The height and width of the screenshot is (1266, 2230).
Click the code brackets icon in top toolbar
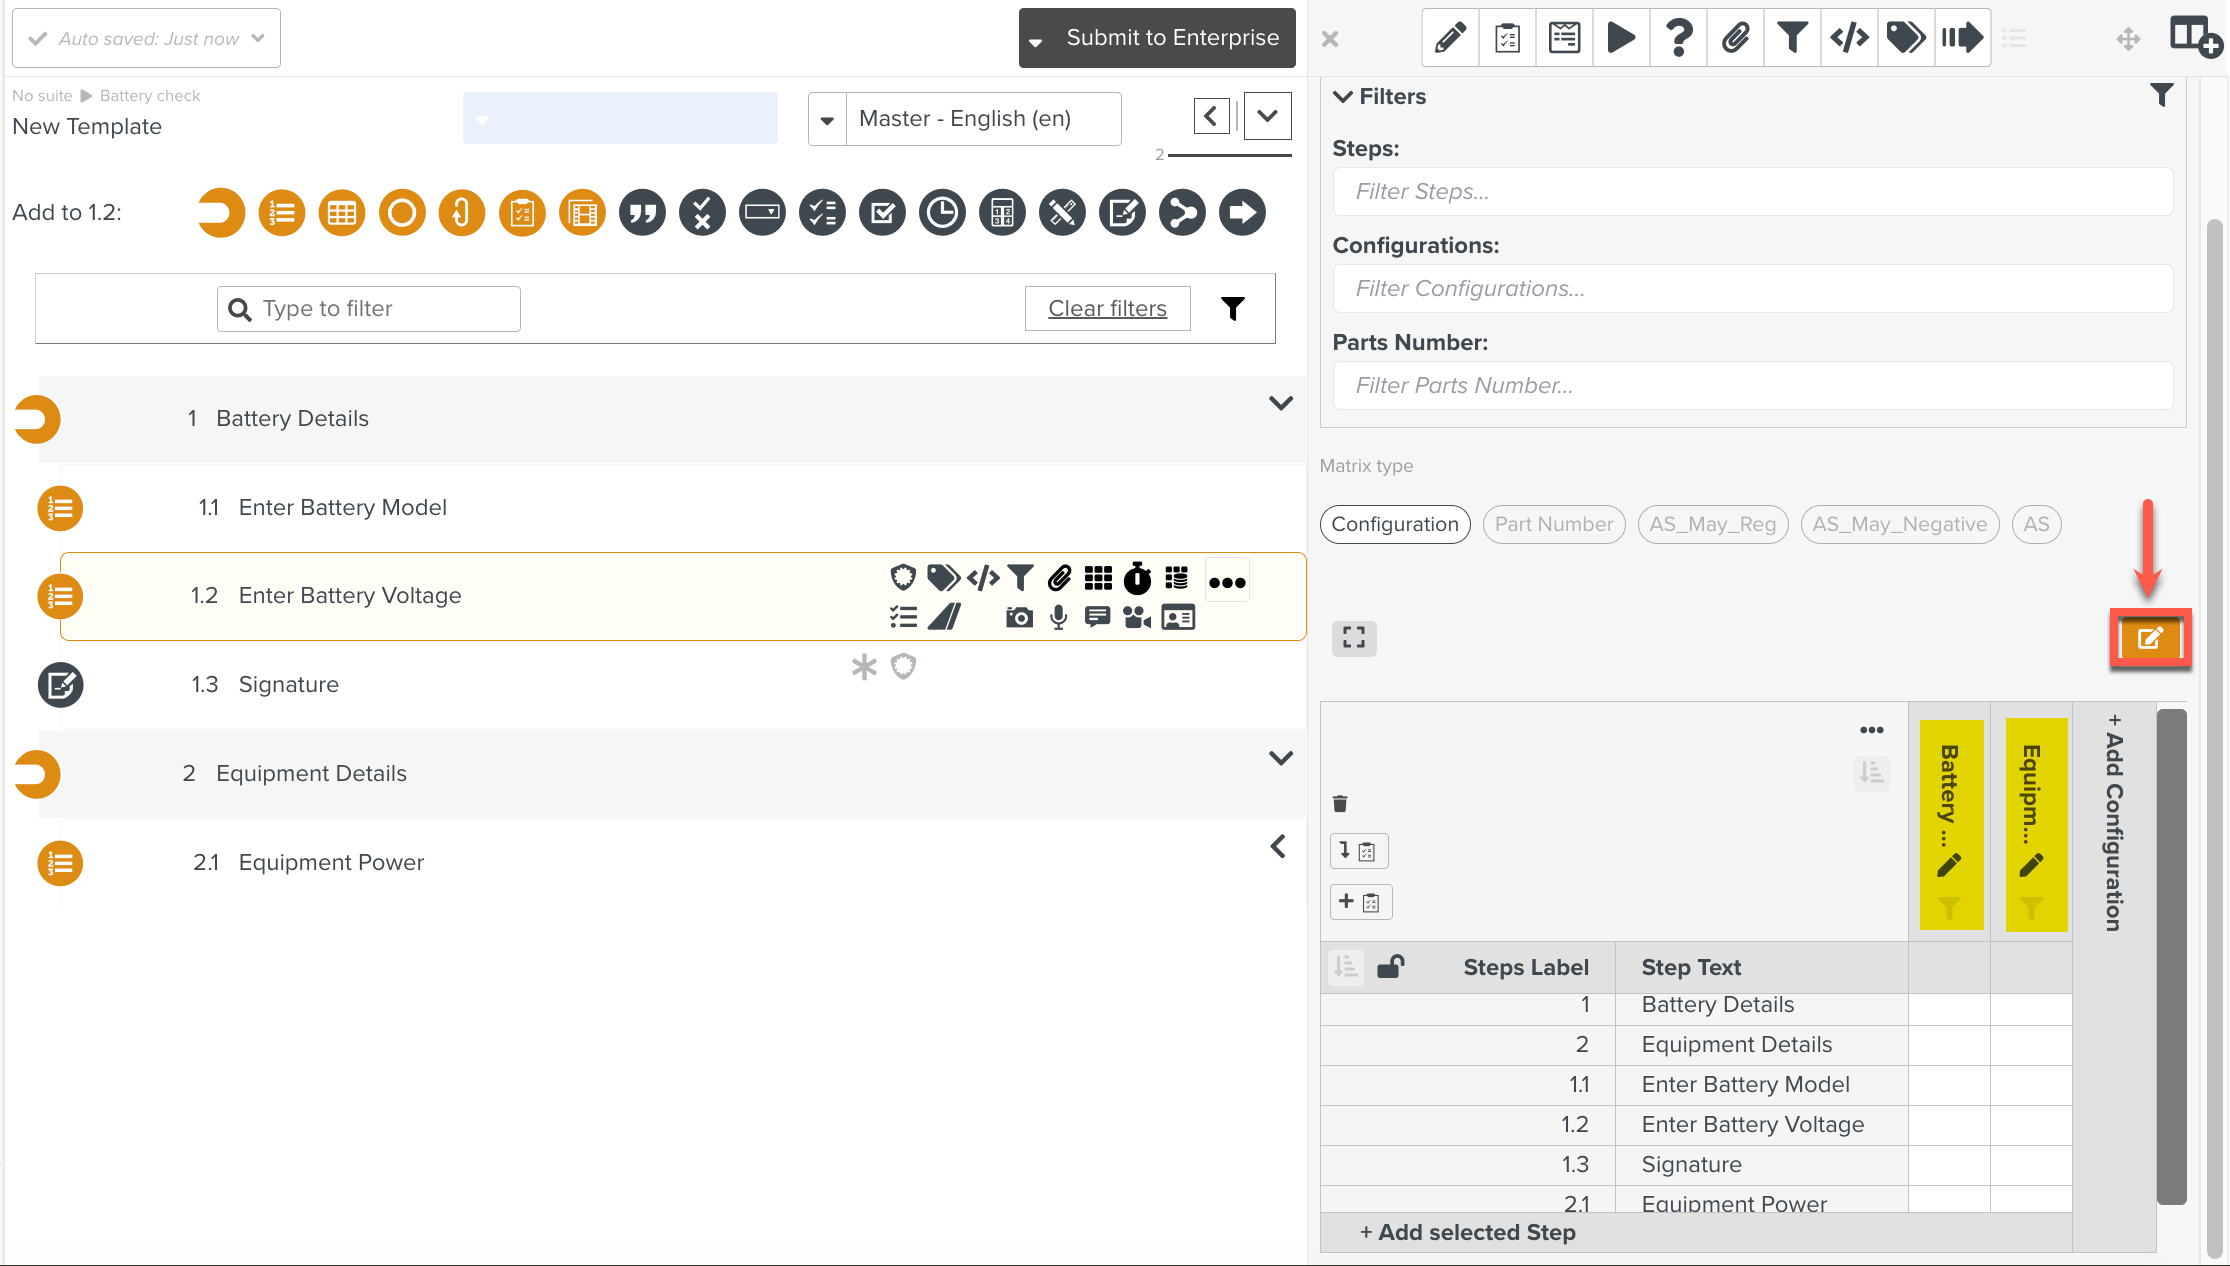pyautogui.click(x=1849, y=38)
